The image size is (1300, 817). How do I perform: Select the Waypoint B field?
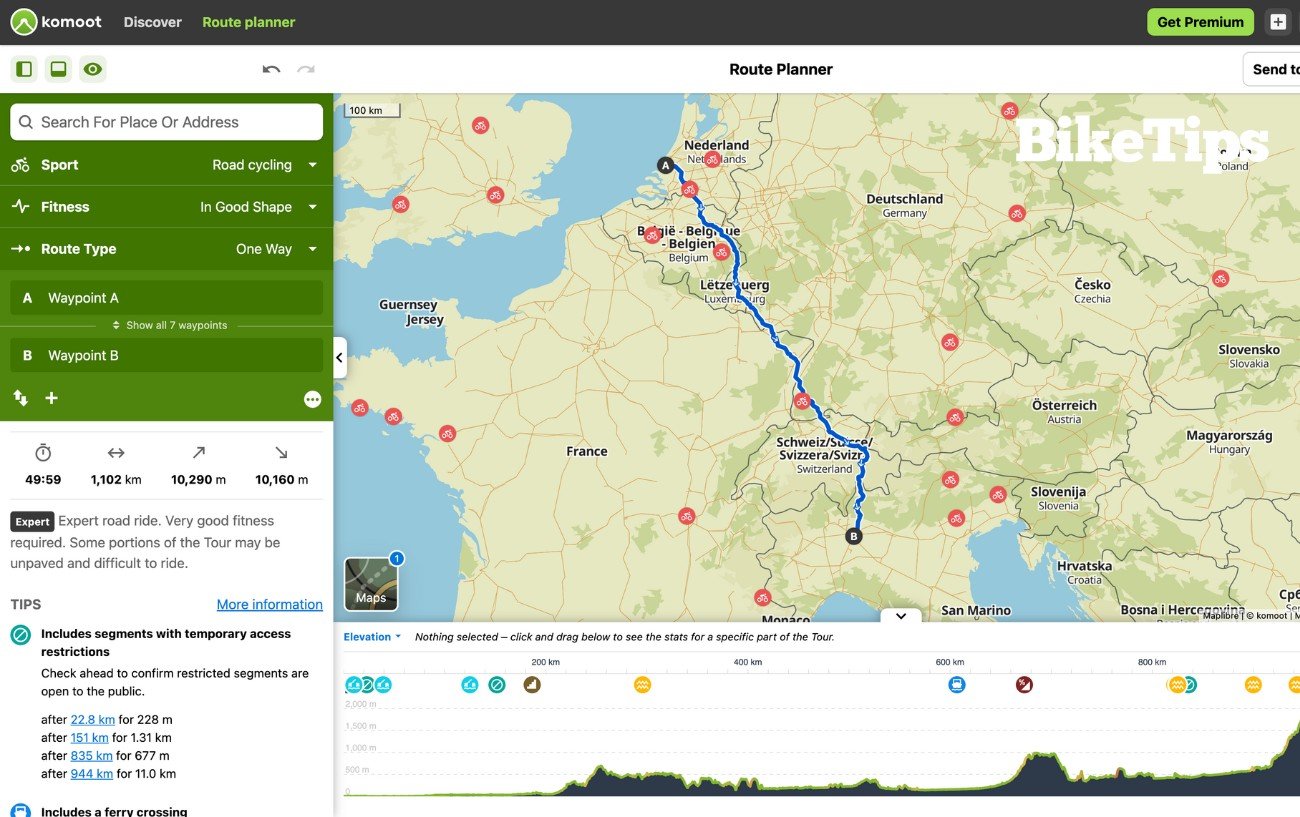coord(166,355)
